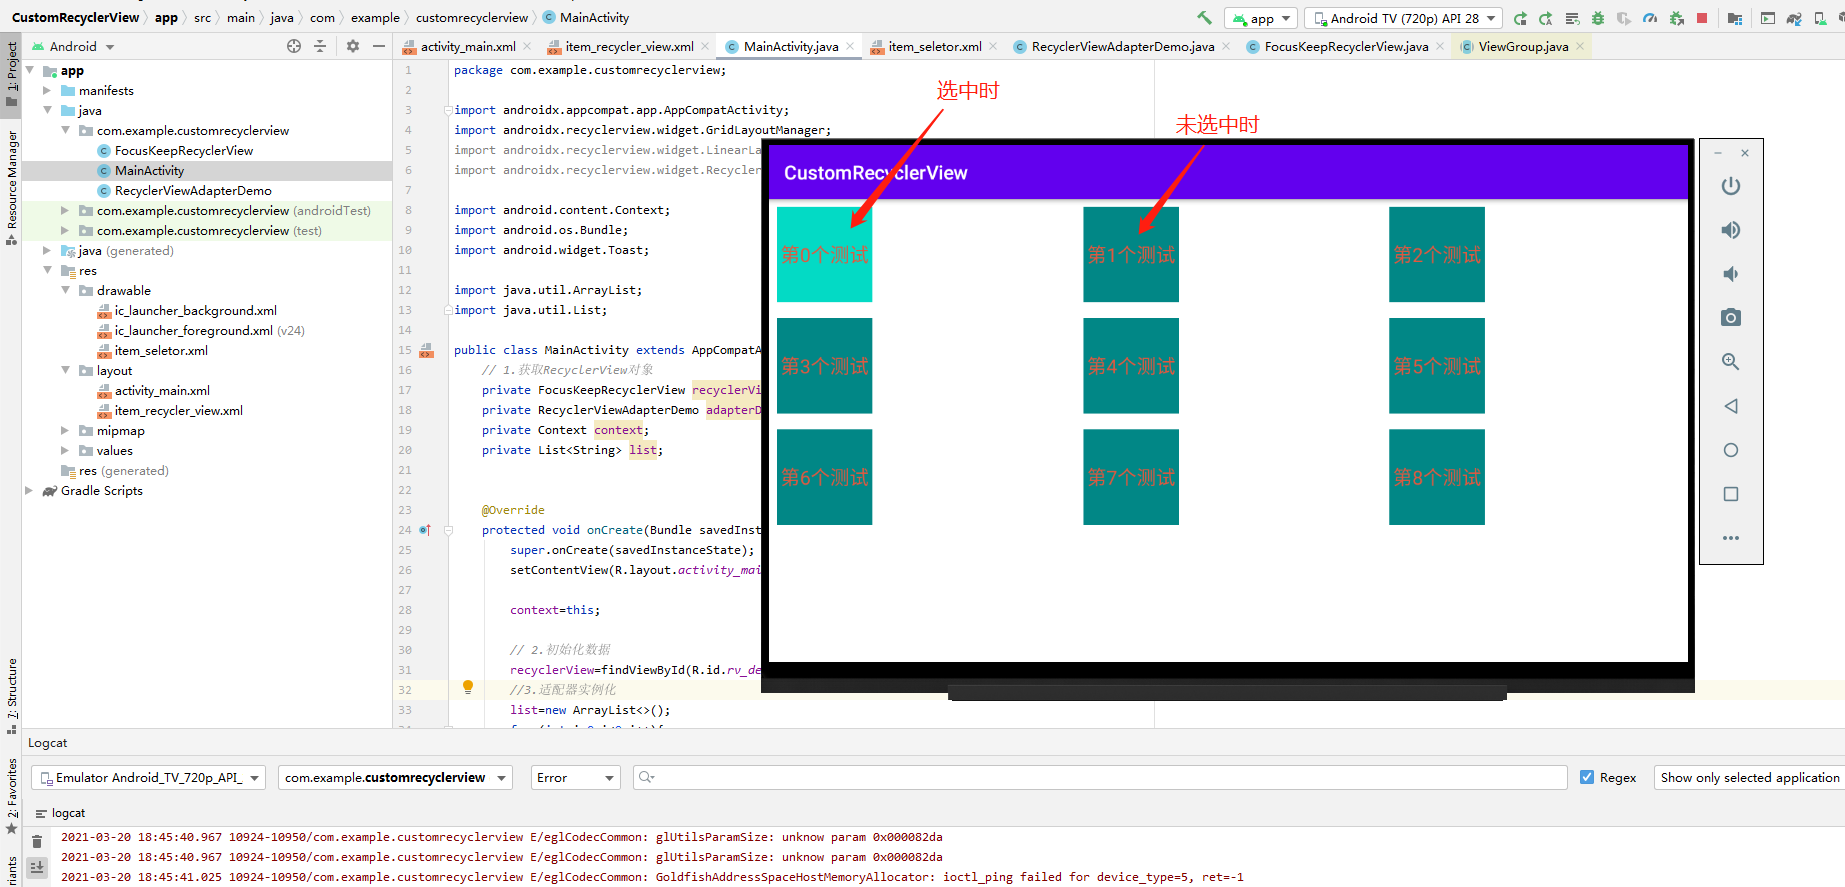Open the AVD Manager icon
This screenshot has height=887, width=1845.
1820,18
